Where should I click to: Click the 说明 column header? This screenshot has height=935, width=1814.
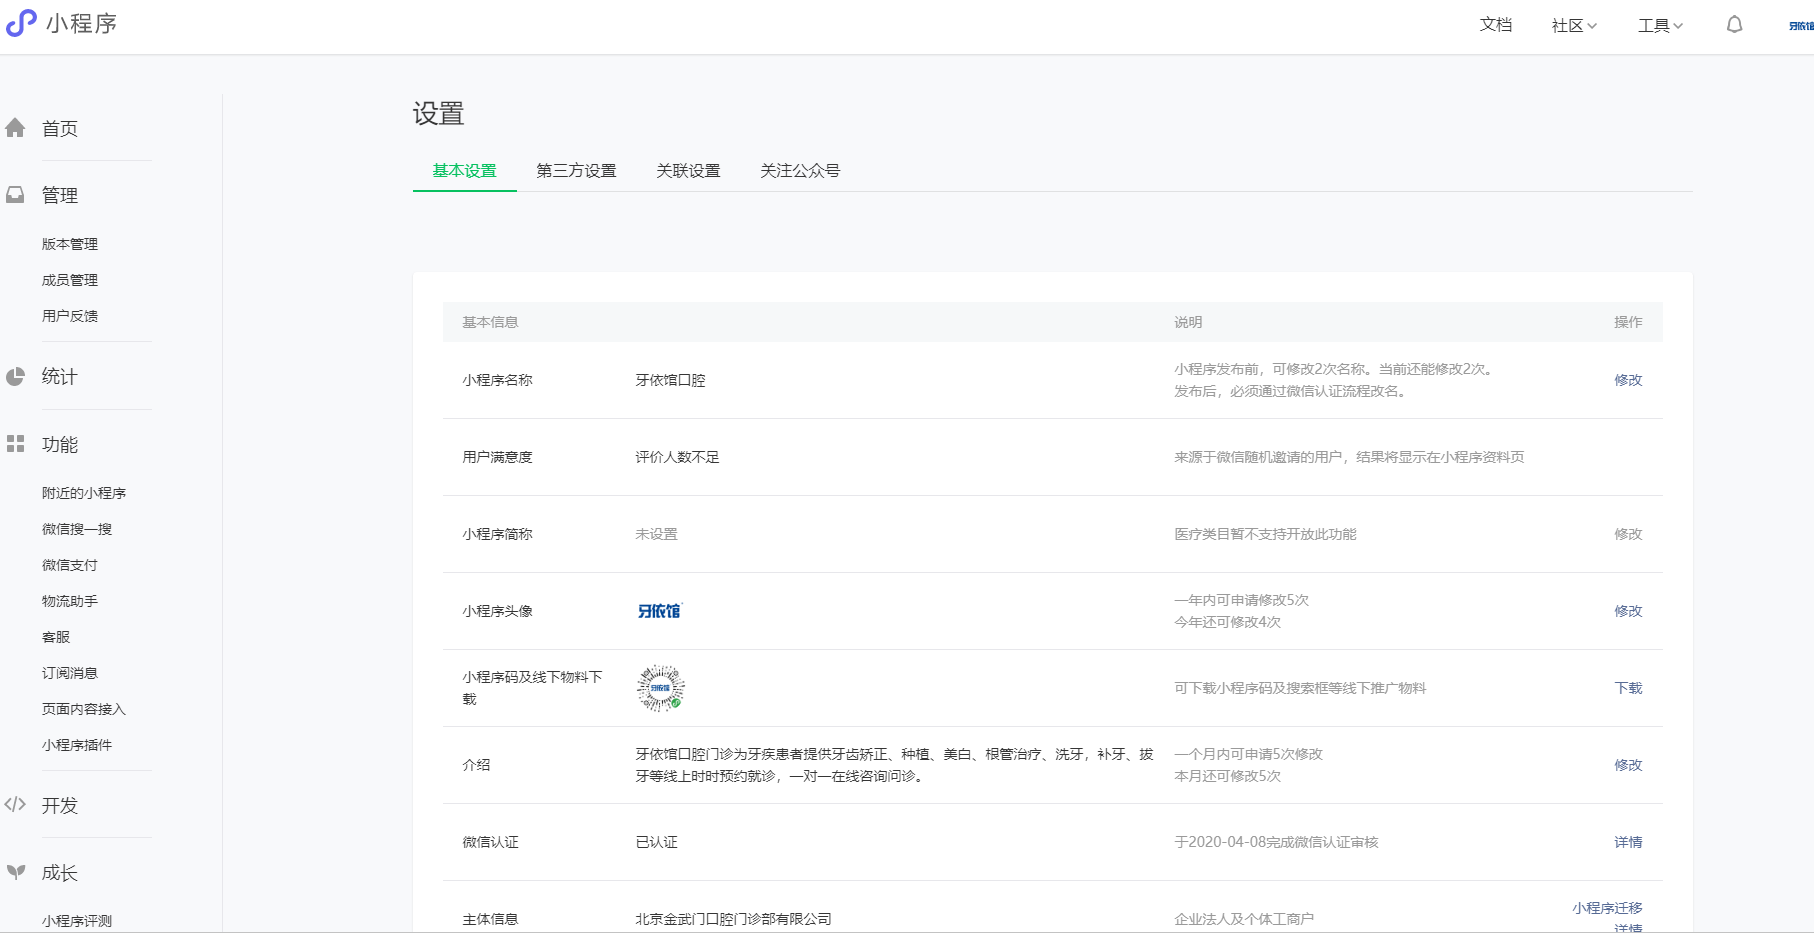[1188, 322]
